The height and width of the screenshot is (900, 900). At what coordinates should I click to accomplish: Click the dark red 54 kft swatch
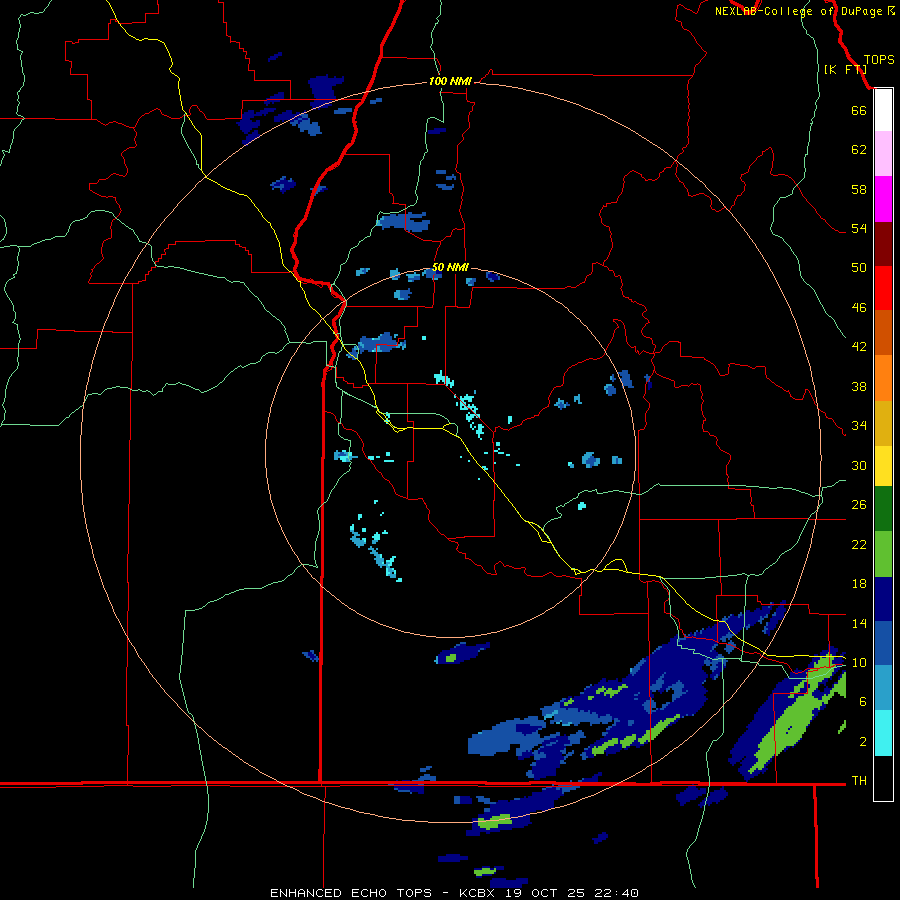[x=883, y=243]
